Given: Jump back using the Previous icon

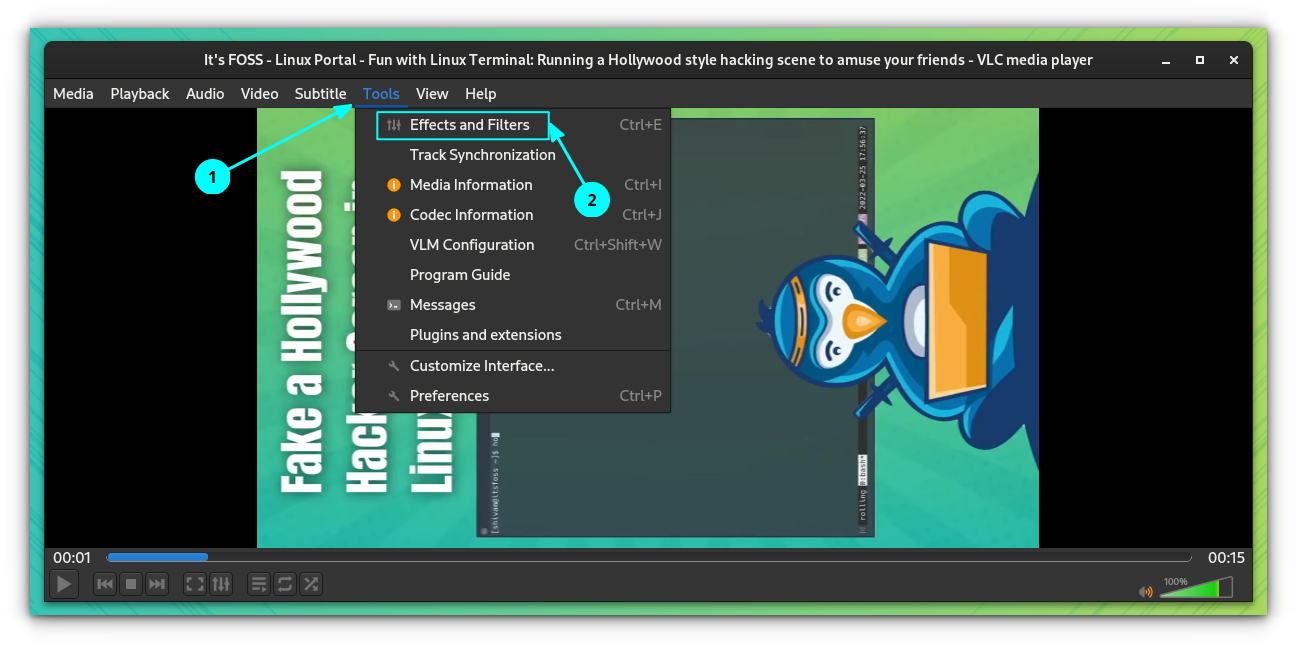Looking at the screenshot, I should pos(105,583).
